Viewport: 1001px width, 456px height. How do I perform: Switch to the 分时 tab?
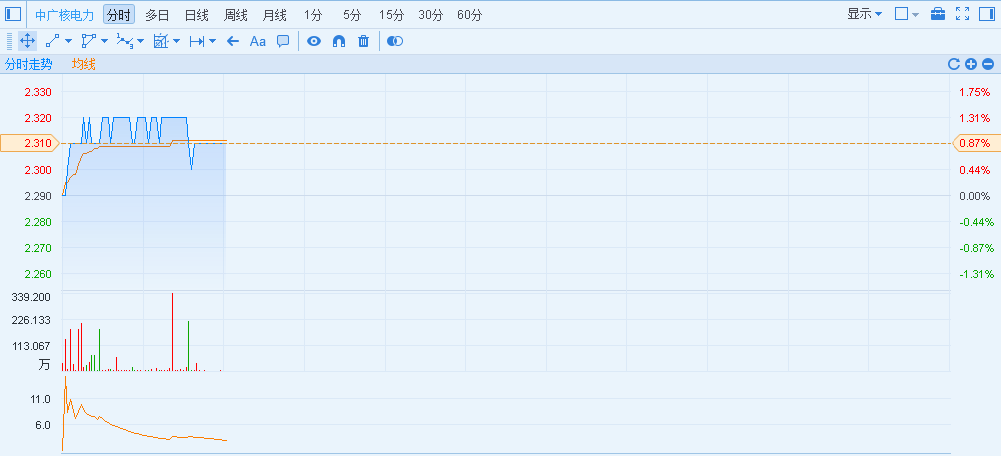(119, 15)
